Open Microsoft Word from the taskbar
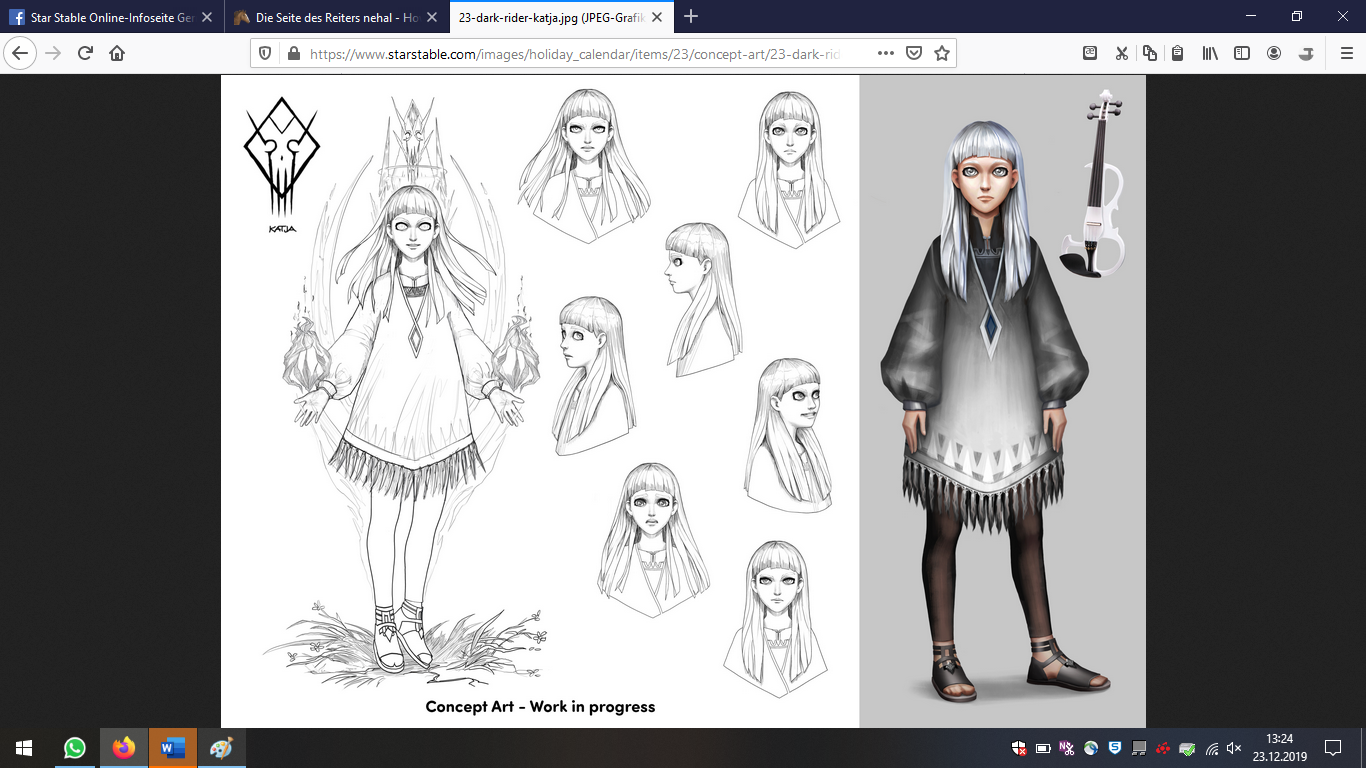 [173, 748]
